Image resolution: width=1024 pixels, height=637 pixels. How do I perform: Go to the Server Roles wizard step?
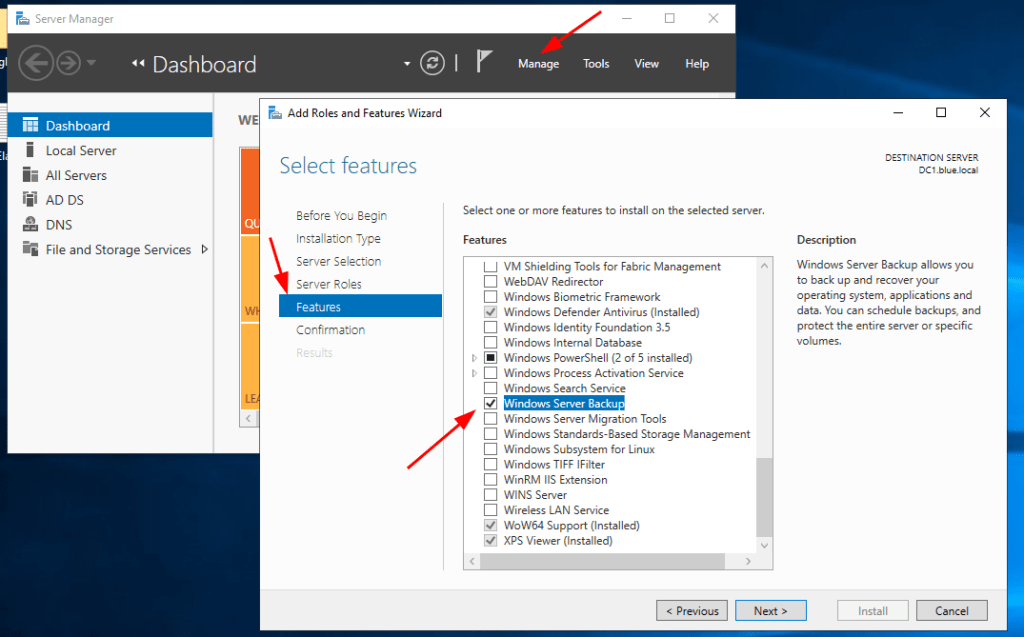coord(329,285)
